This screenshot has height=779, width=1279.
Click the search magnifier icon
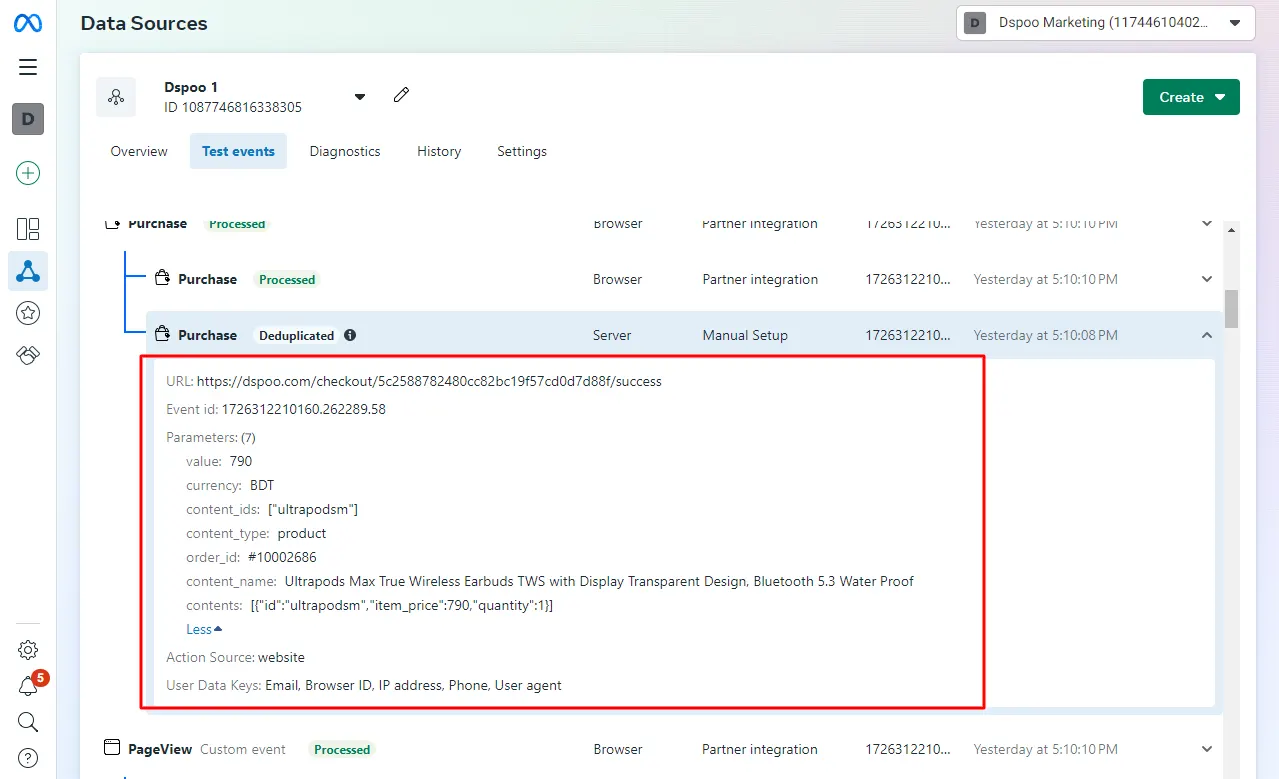coord(28,722)
